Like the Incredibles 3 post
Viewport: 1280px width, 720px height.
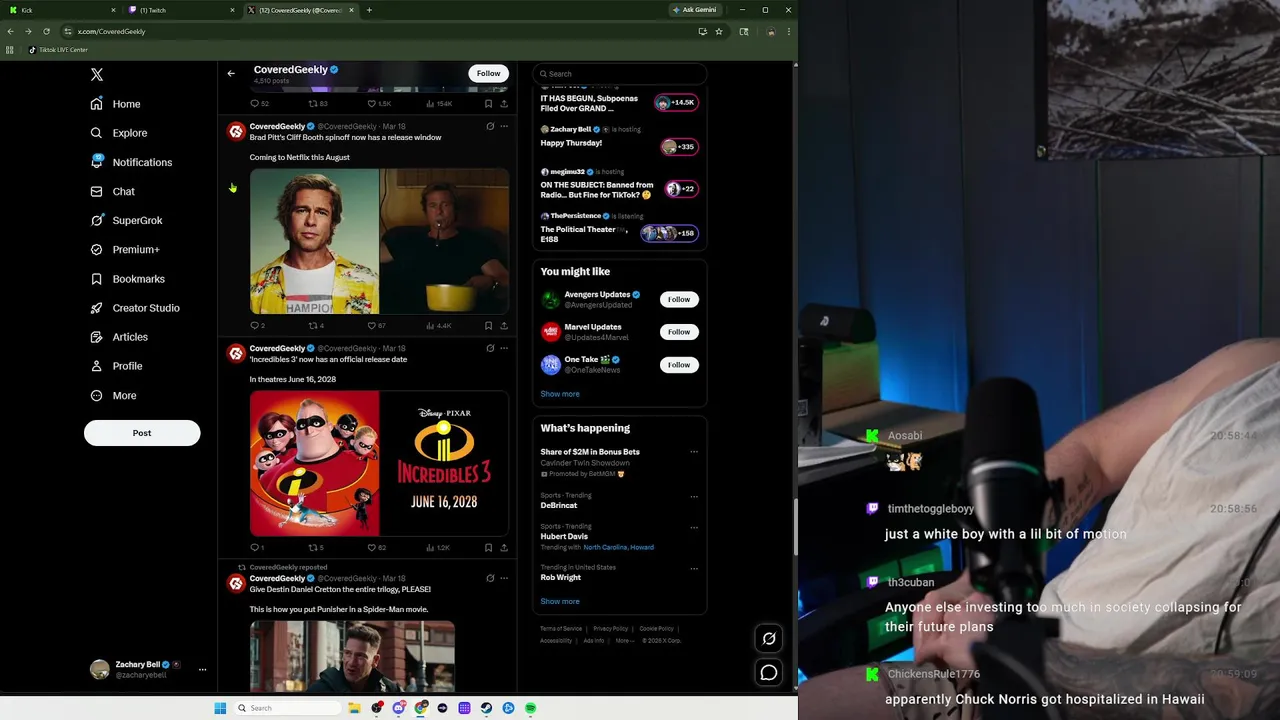tap(376, 547)
